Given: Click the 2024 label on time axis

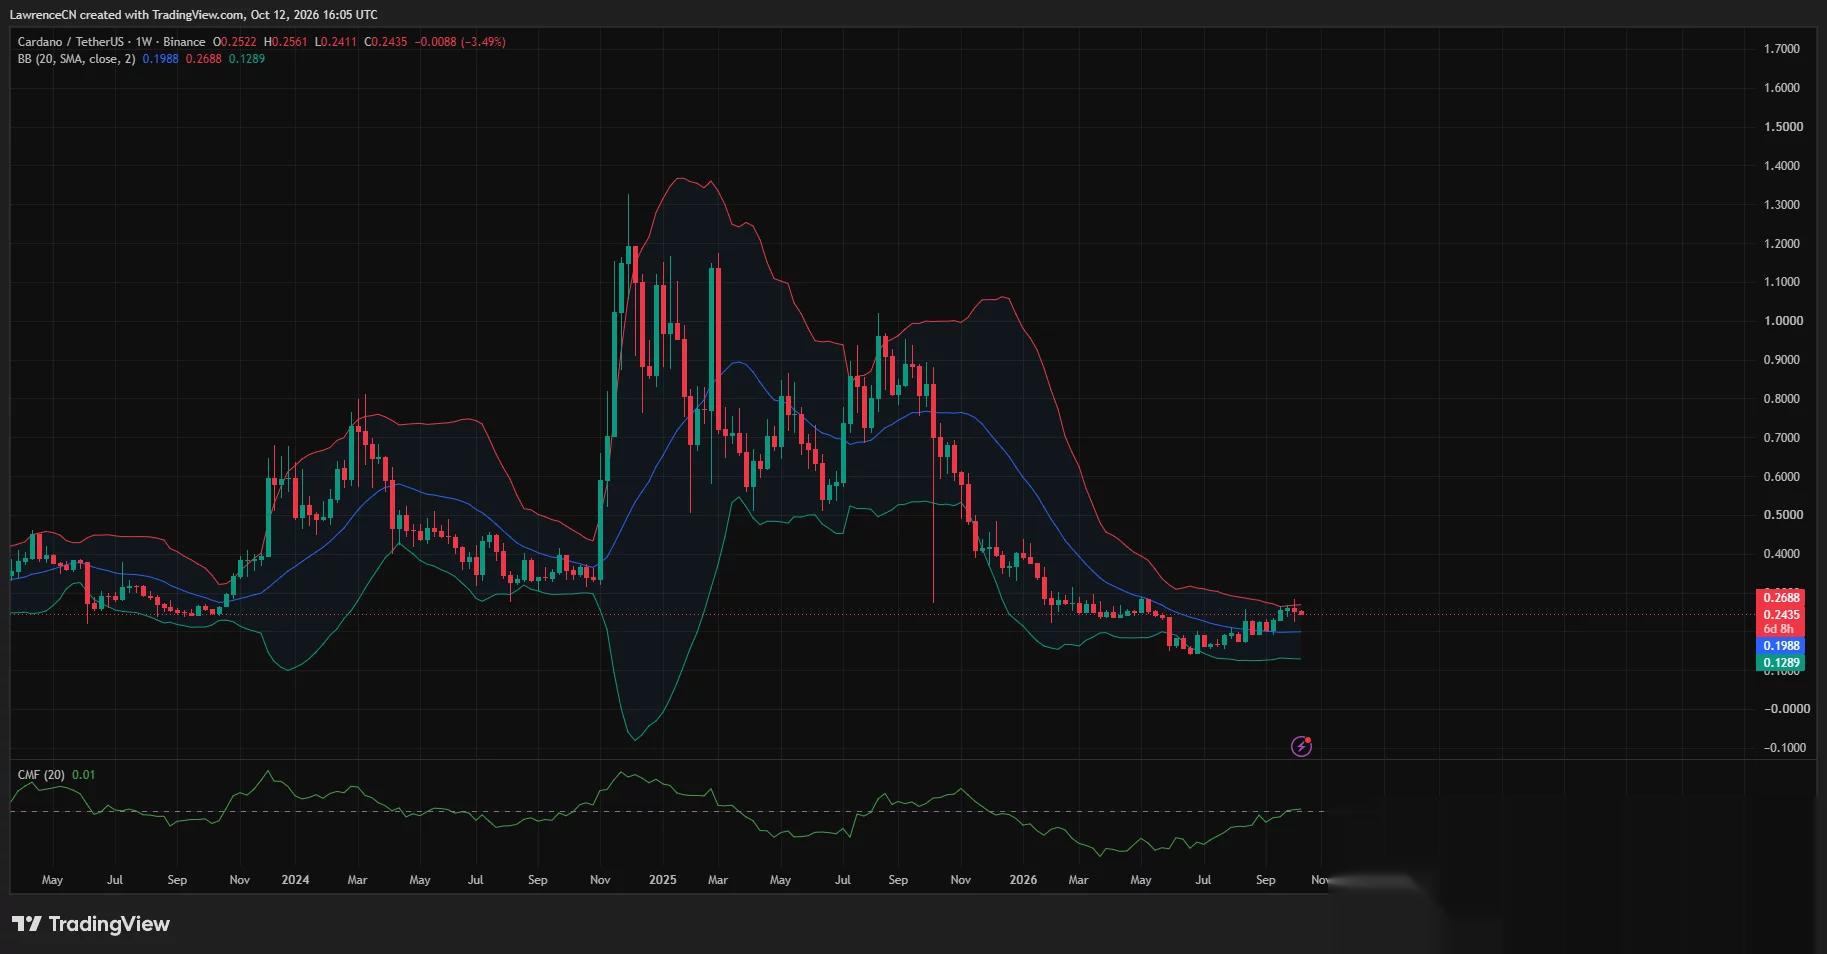Looking at the screenshot, I should pos(295,880).
